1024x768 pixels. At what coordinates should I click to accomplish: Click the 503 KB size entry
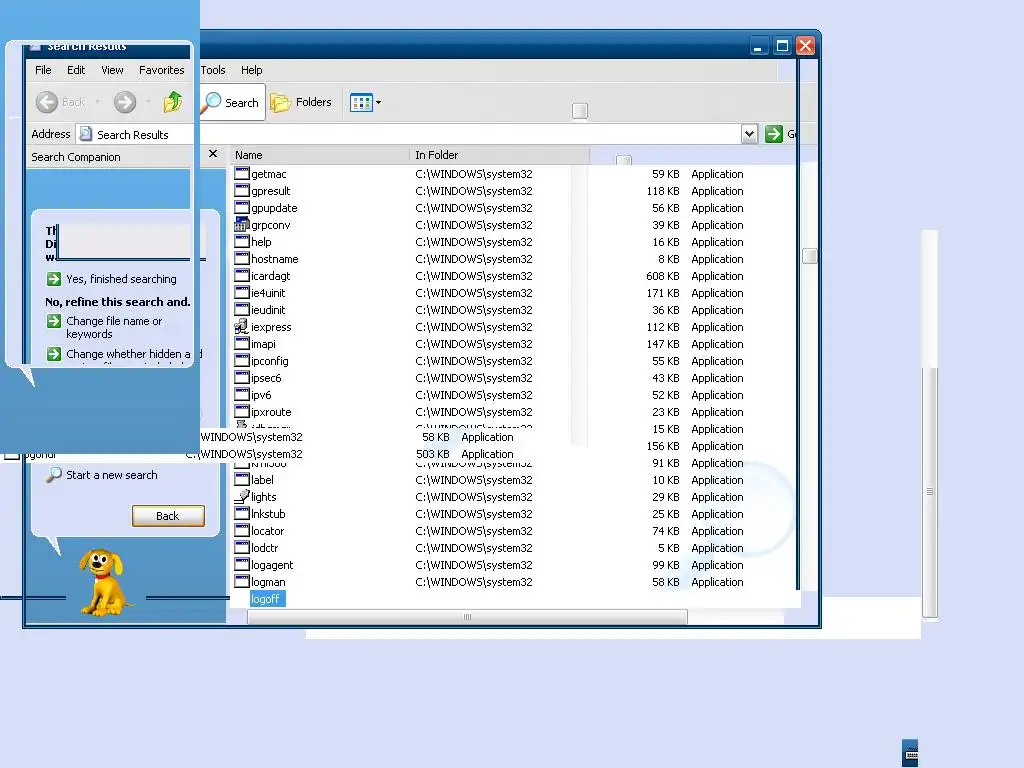[x=432, y=454]
